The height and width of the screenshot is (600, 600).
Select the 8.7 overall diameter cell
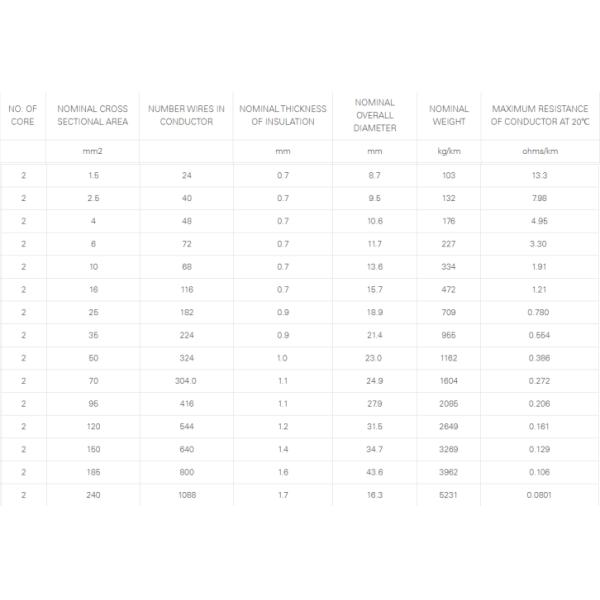pos(375,176)
